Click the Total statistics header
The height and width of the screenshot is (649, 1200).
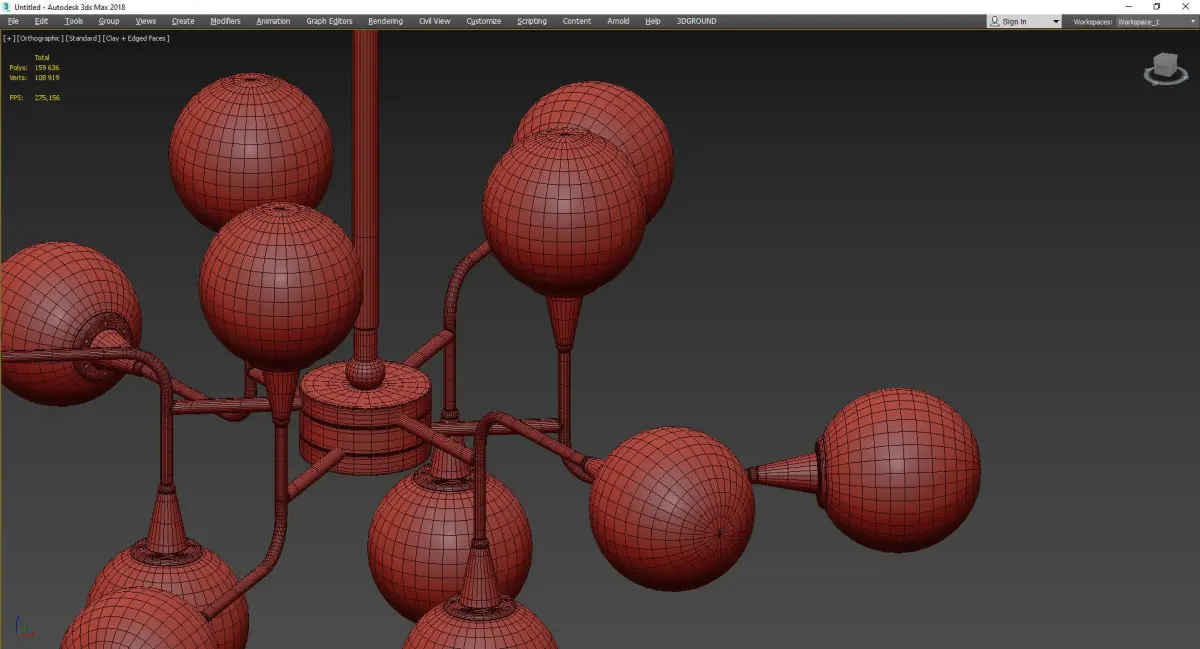tap(42, 58)
